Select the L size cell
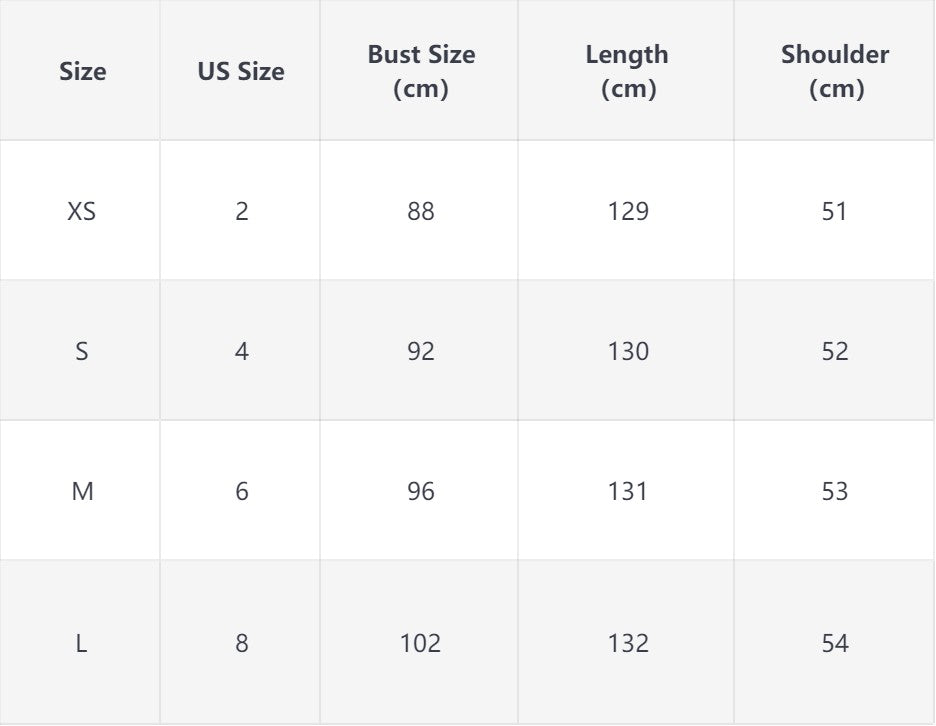The image size is (936, 726). [x=82, y=642]
